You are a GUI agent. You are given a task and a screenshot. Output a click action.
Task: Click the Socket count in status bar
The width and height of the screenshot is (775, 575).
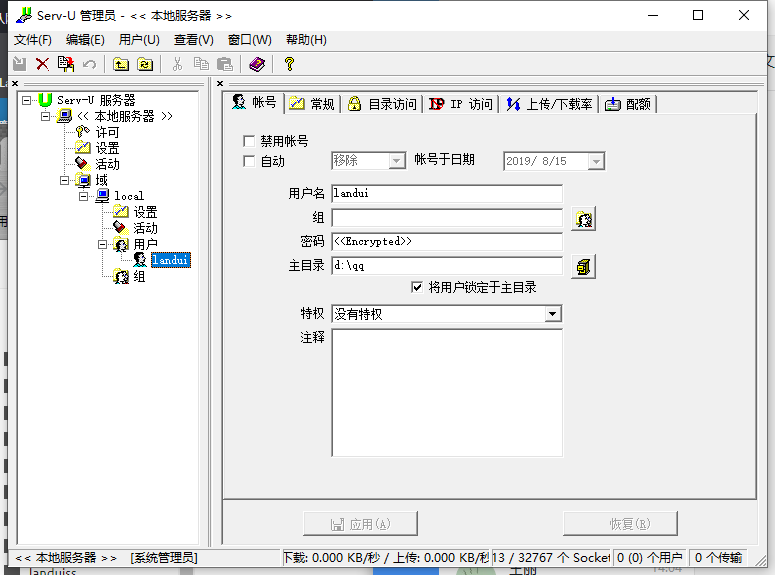tap(551, 558)
